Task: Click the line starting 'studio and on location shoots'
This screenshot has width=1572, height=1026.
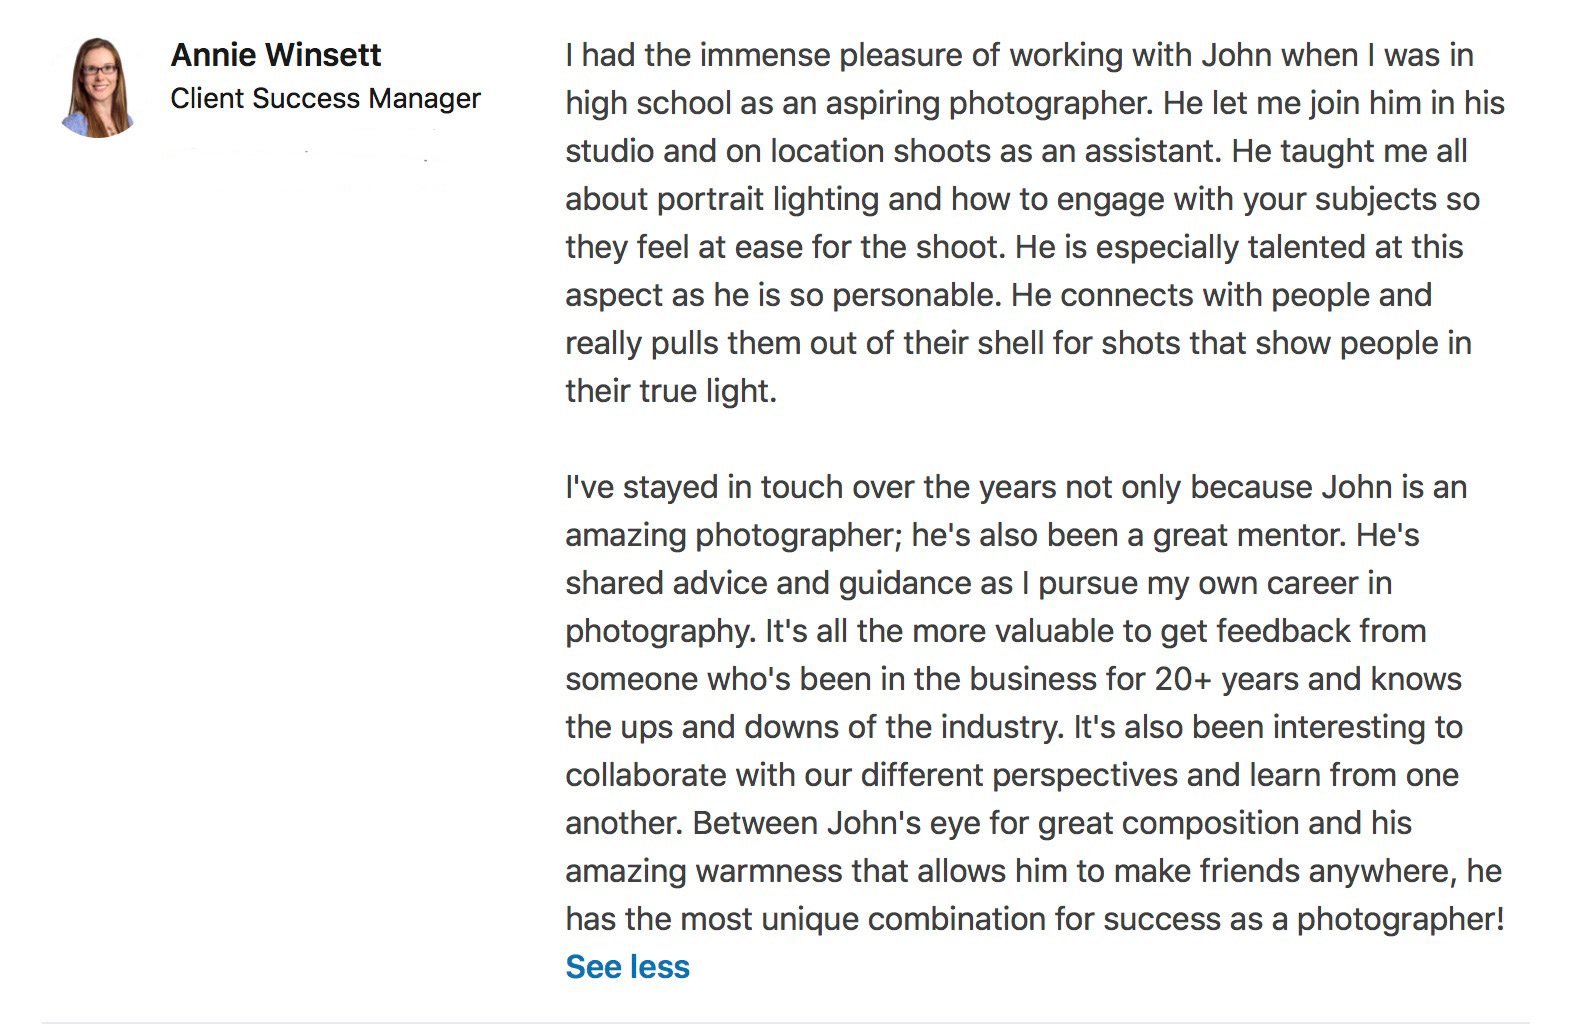Action: (x=1016, y=151)
